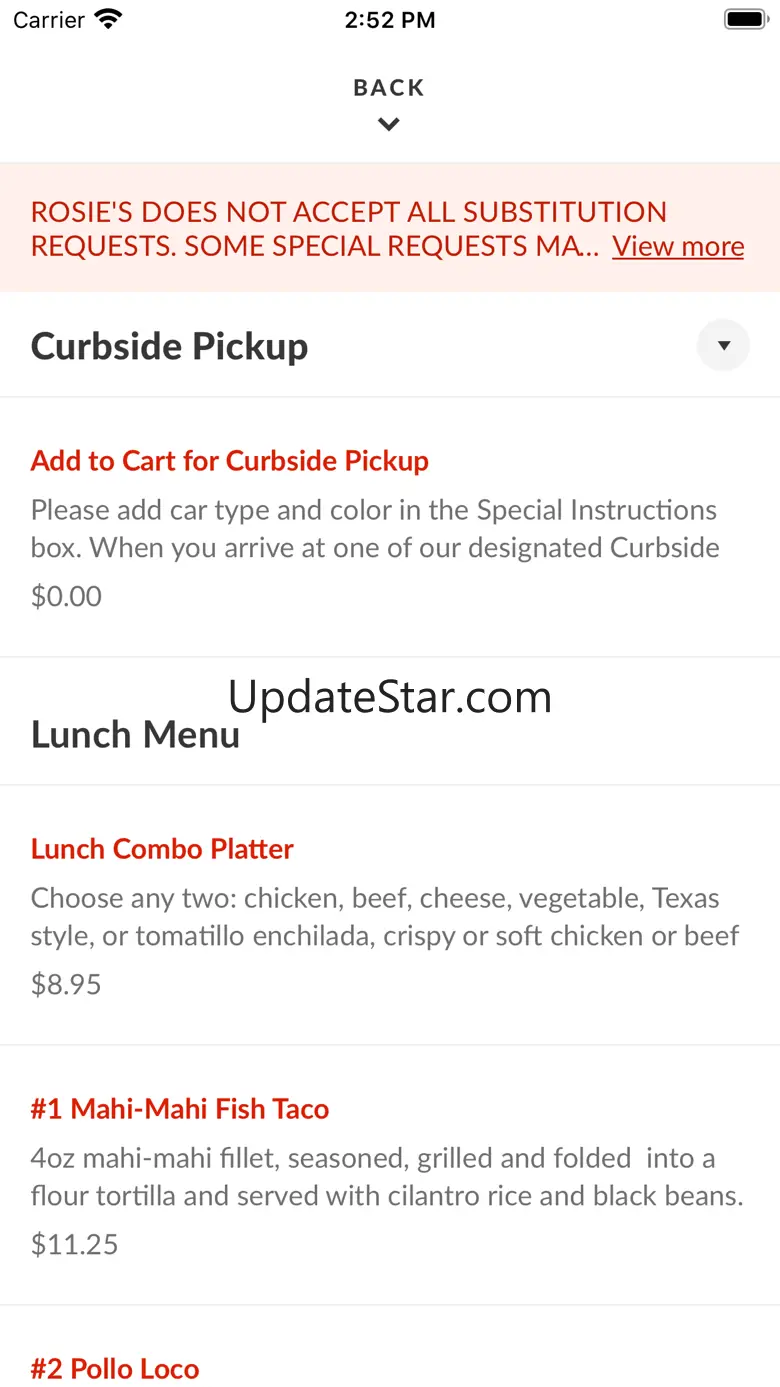Select the Curbside Pickup section header
The image size is (780, 1387).
(170, 346)
